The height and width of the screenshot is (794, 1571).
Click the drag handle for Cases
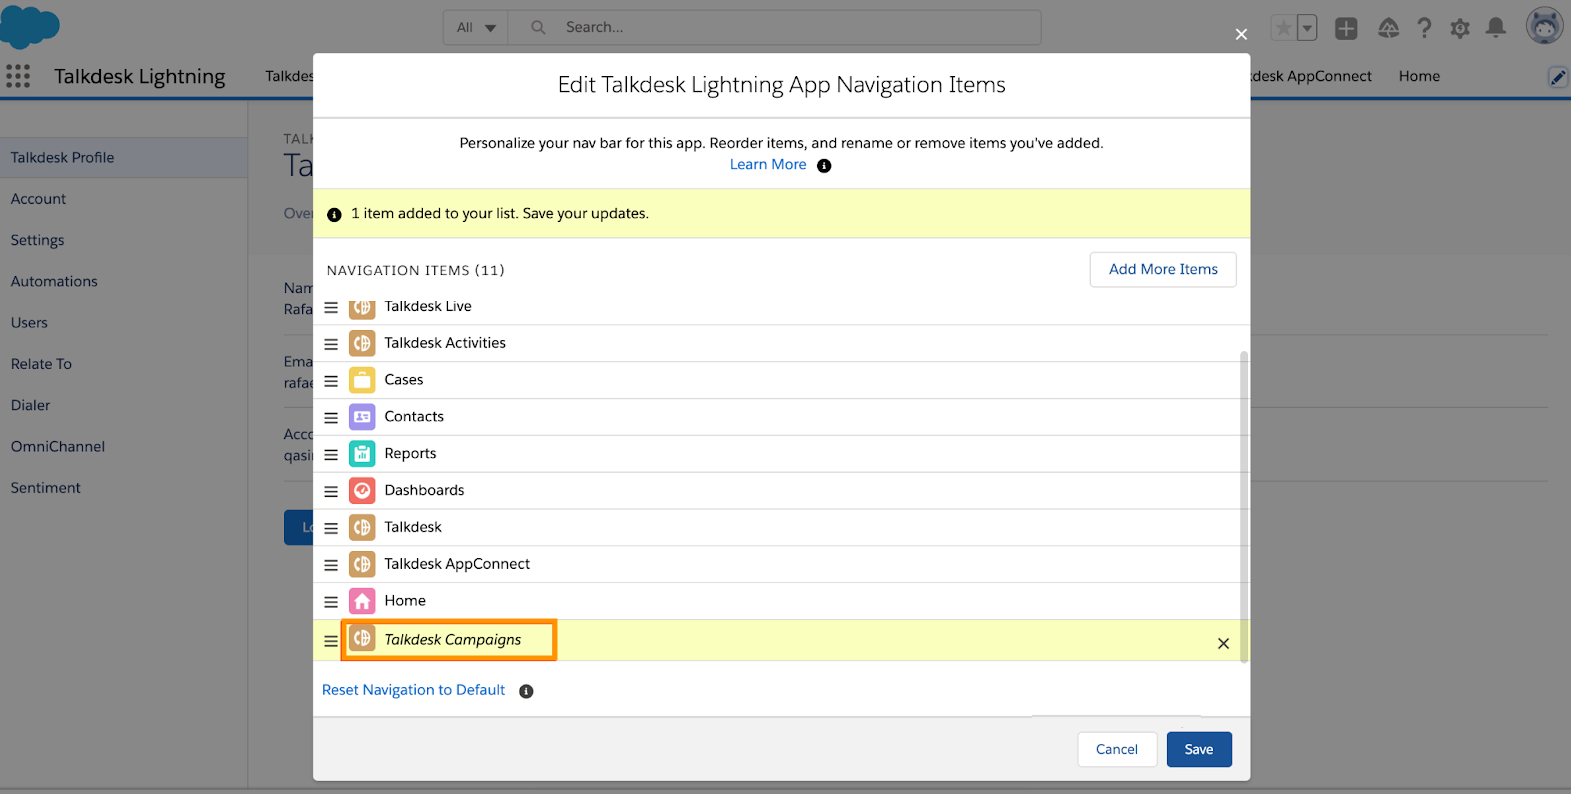(x=331, y=381)
